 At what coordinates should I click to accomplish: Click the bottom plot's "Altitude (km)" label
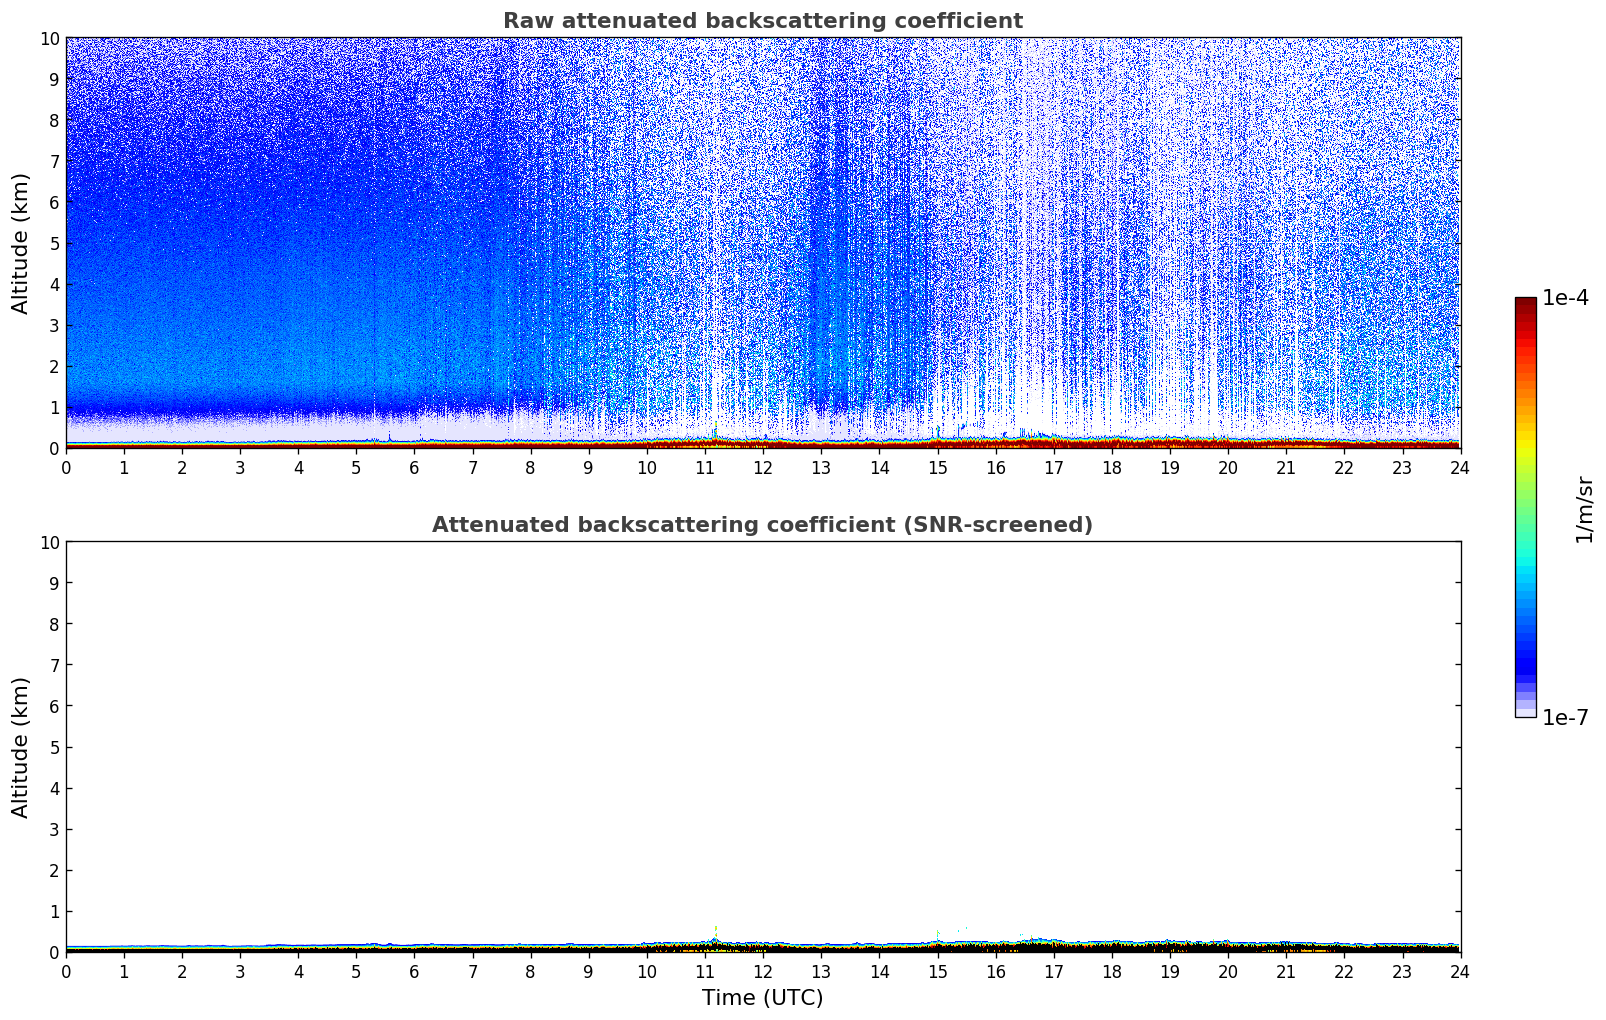coord(21,747)
